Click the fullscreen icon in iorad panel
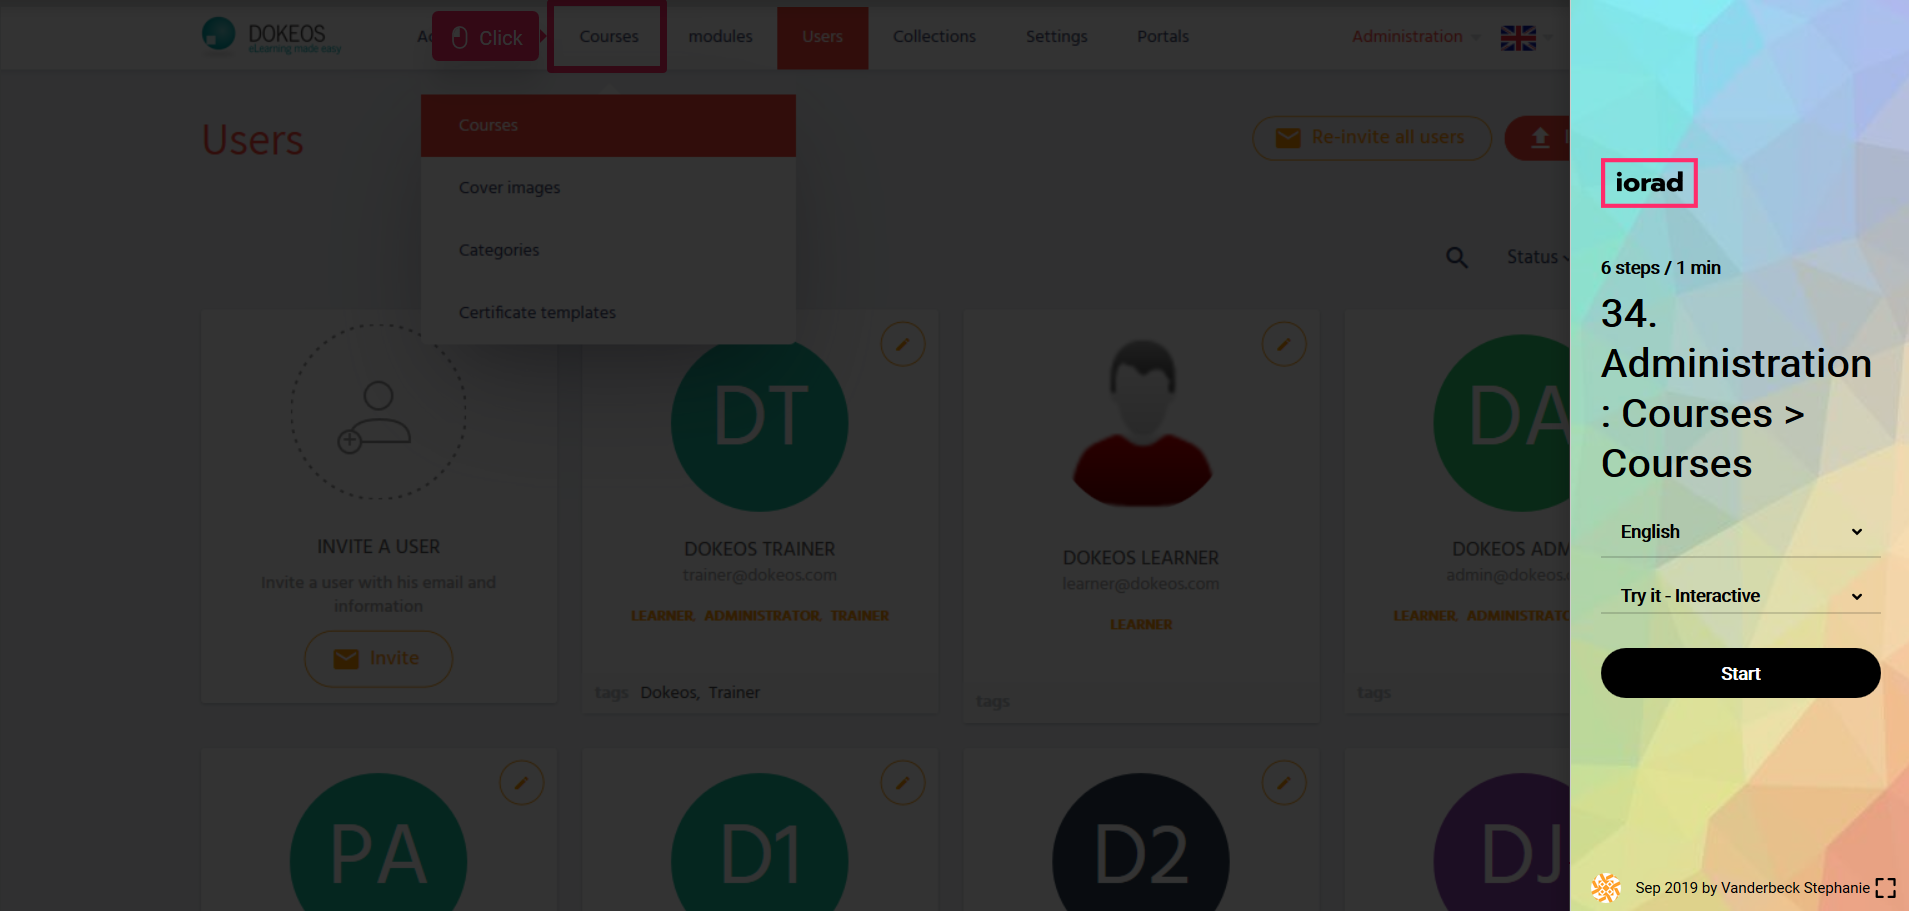The height and width of the screenshot is (911, 1909). click(1885, 888)
